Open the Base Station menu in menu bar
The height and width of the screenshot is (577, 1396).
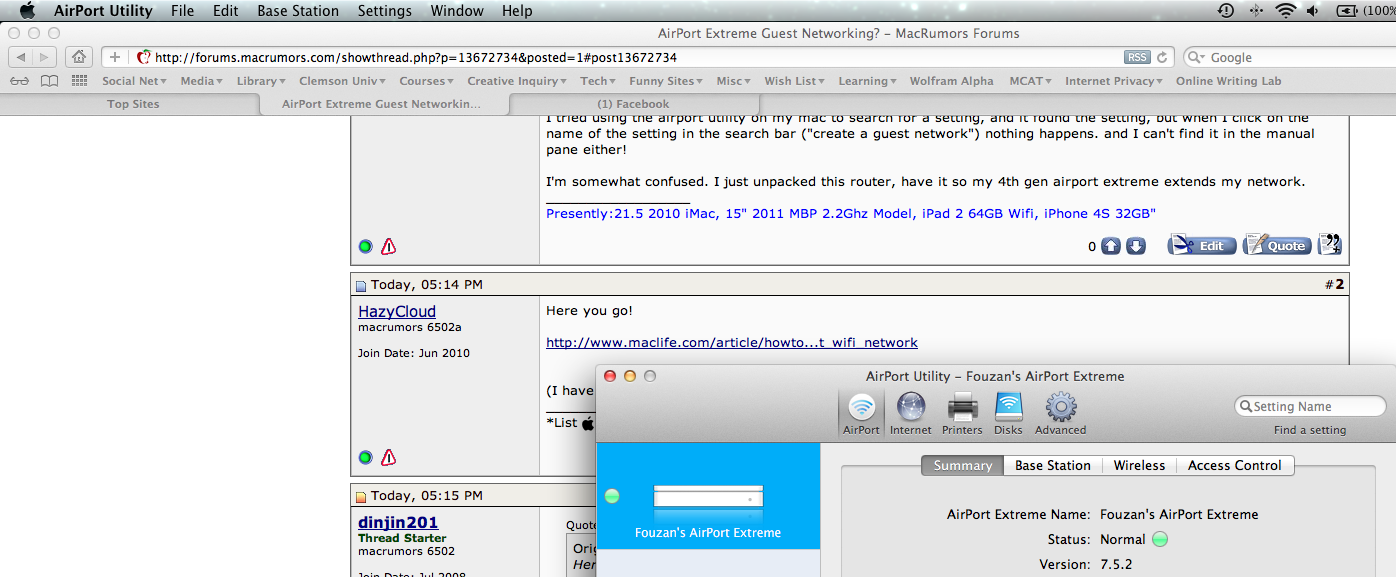point(298,11)
